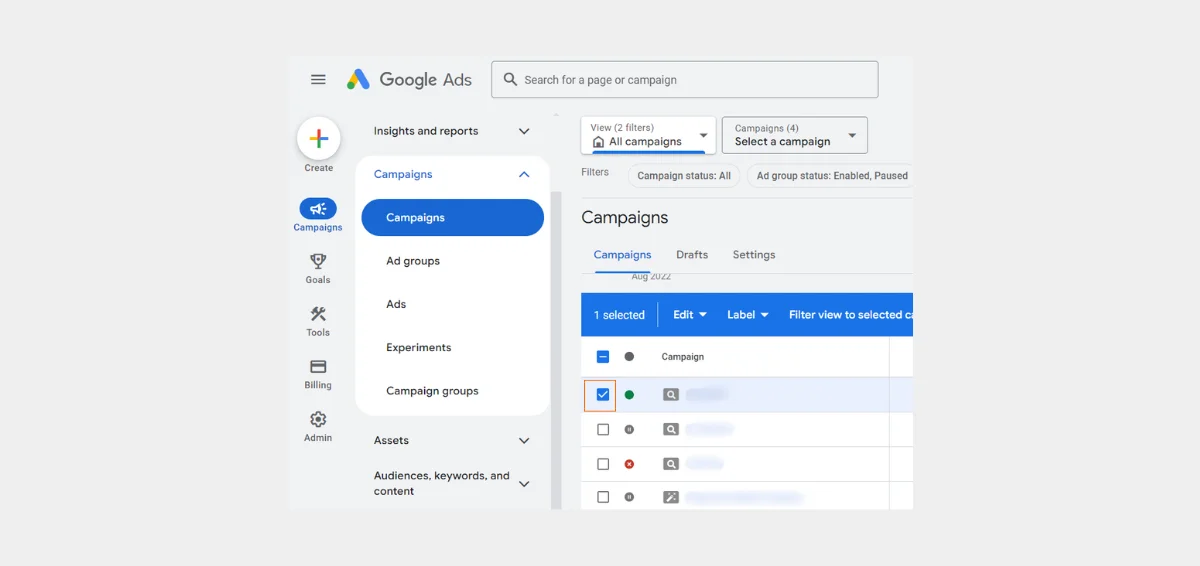The image size is (1200, 566).
Task: Click the sidebar vertical scrollbar
Action: [556, 350]
